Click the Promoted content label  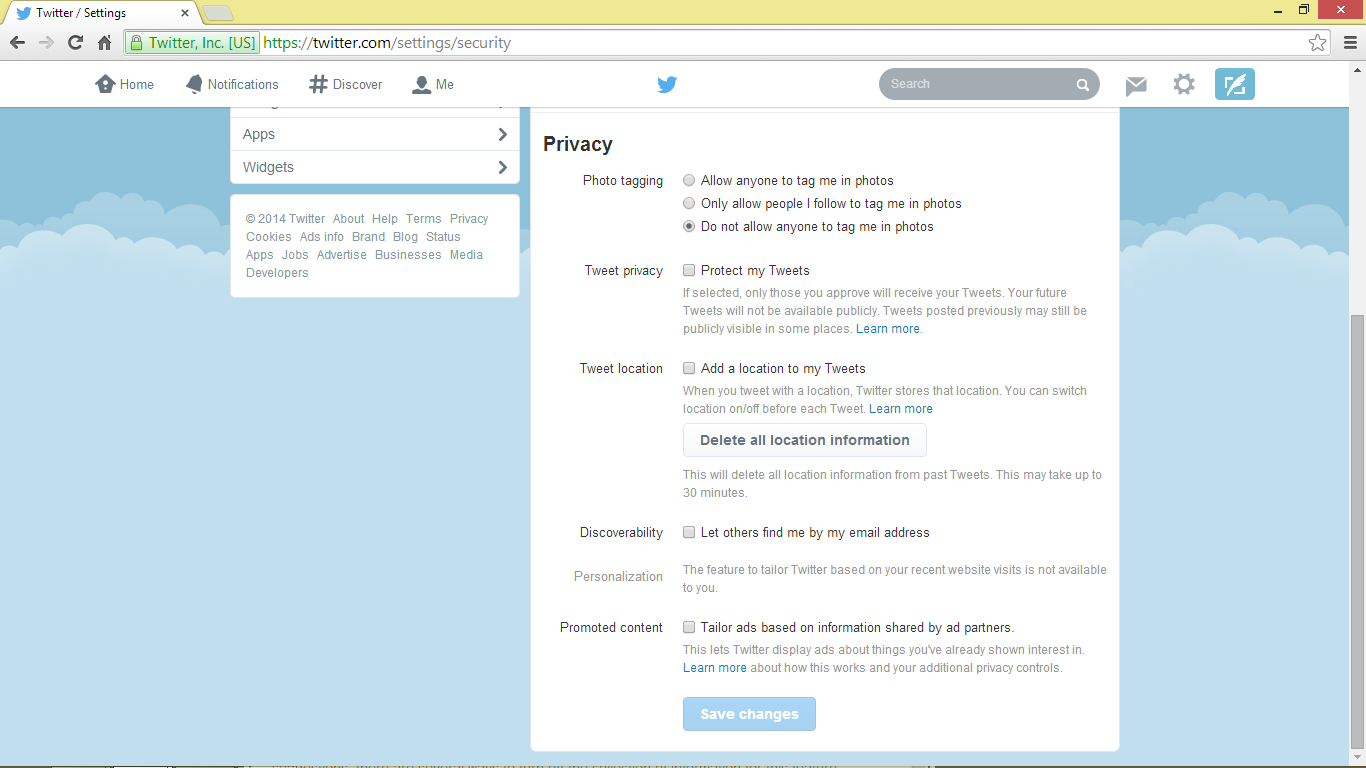(611, 628)
